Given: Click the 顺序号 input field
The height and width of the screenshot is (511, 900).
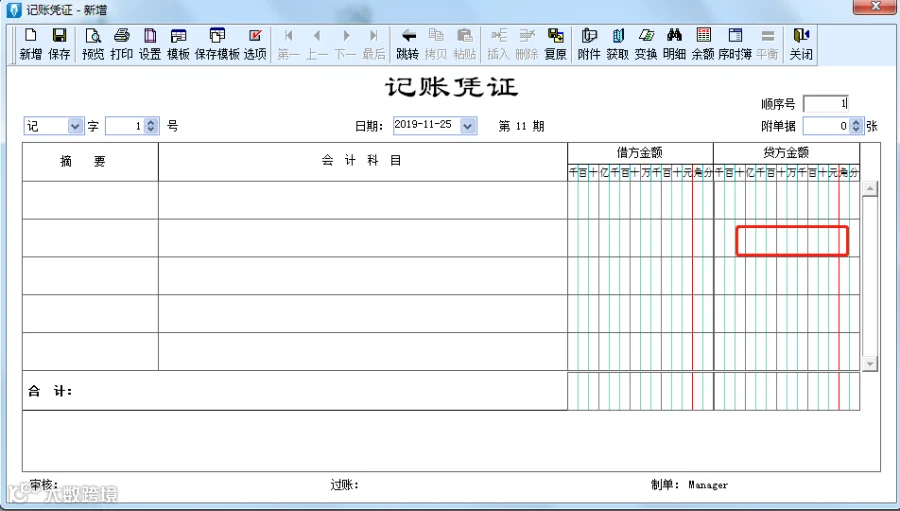Looking at the screenshot, I should click(x=825, y=104).
